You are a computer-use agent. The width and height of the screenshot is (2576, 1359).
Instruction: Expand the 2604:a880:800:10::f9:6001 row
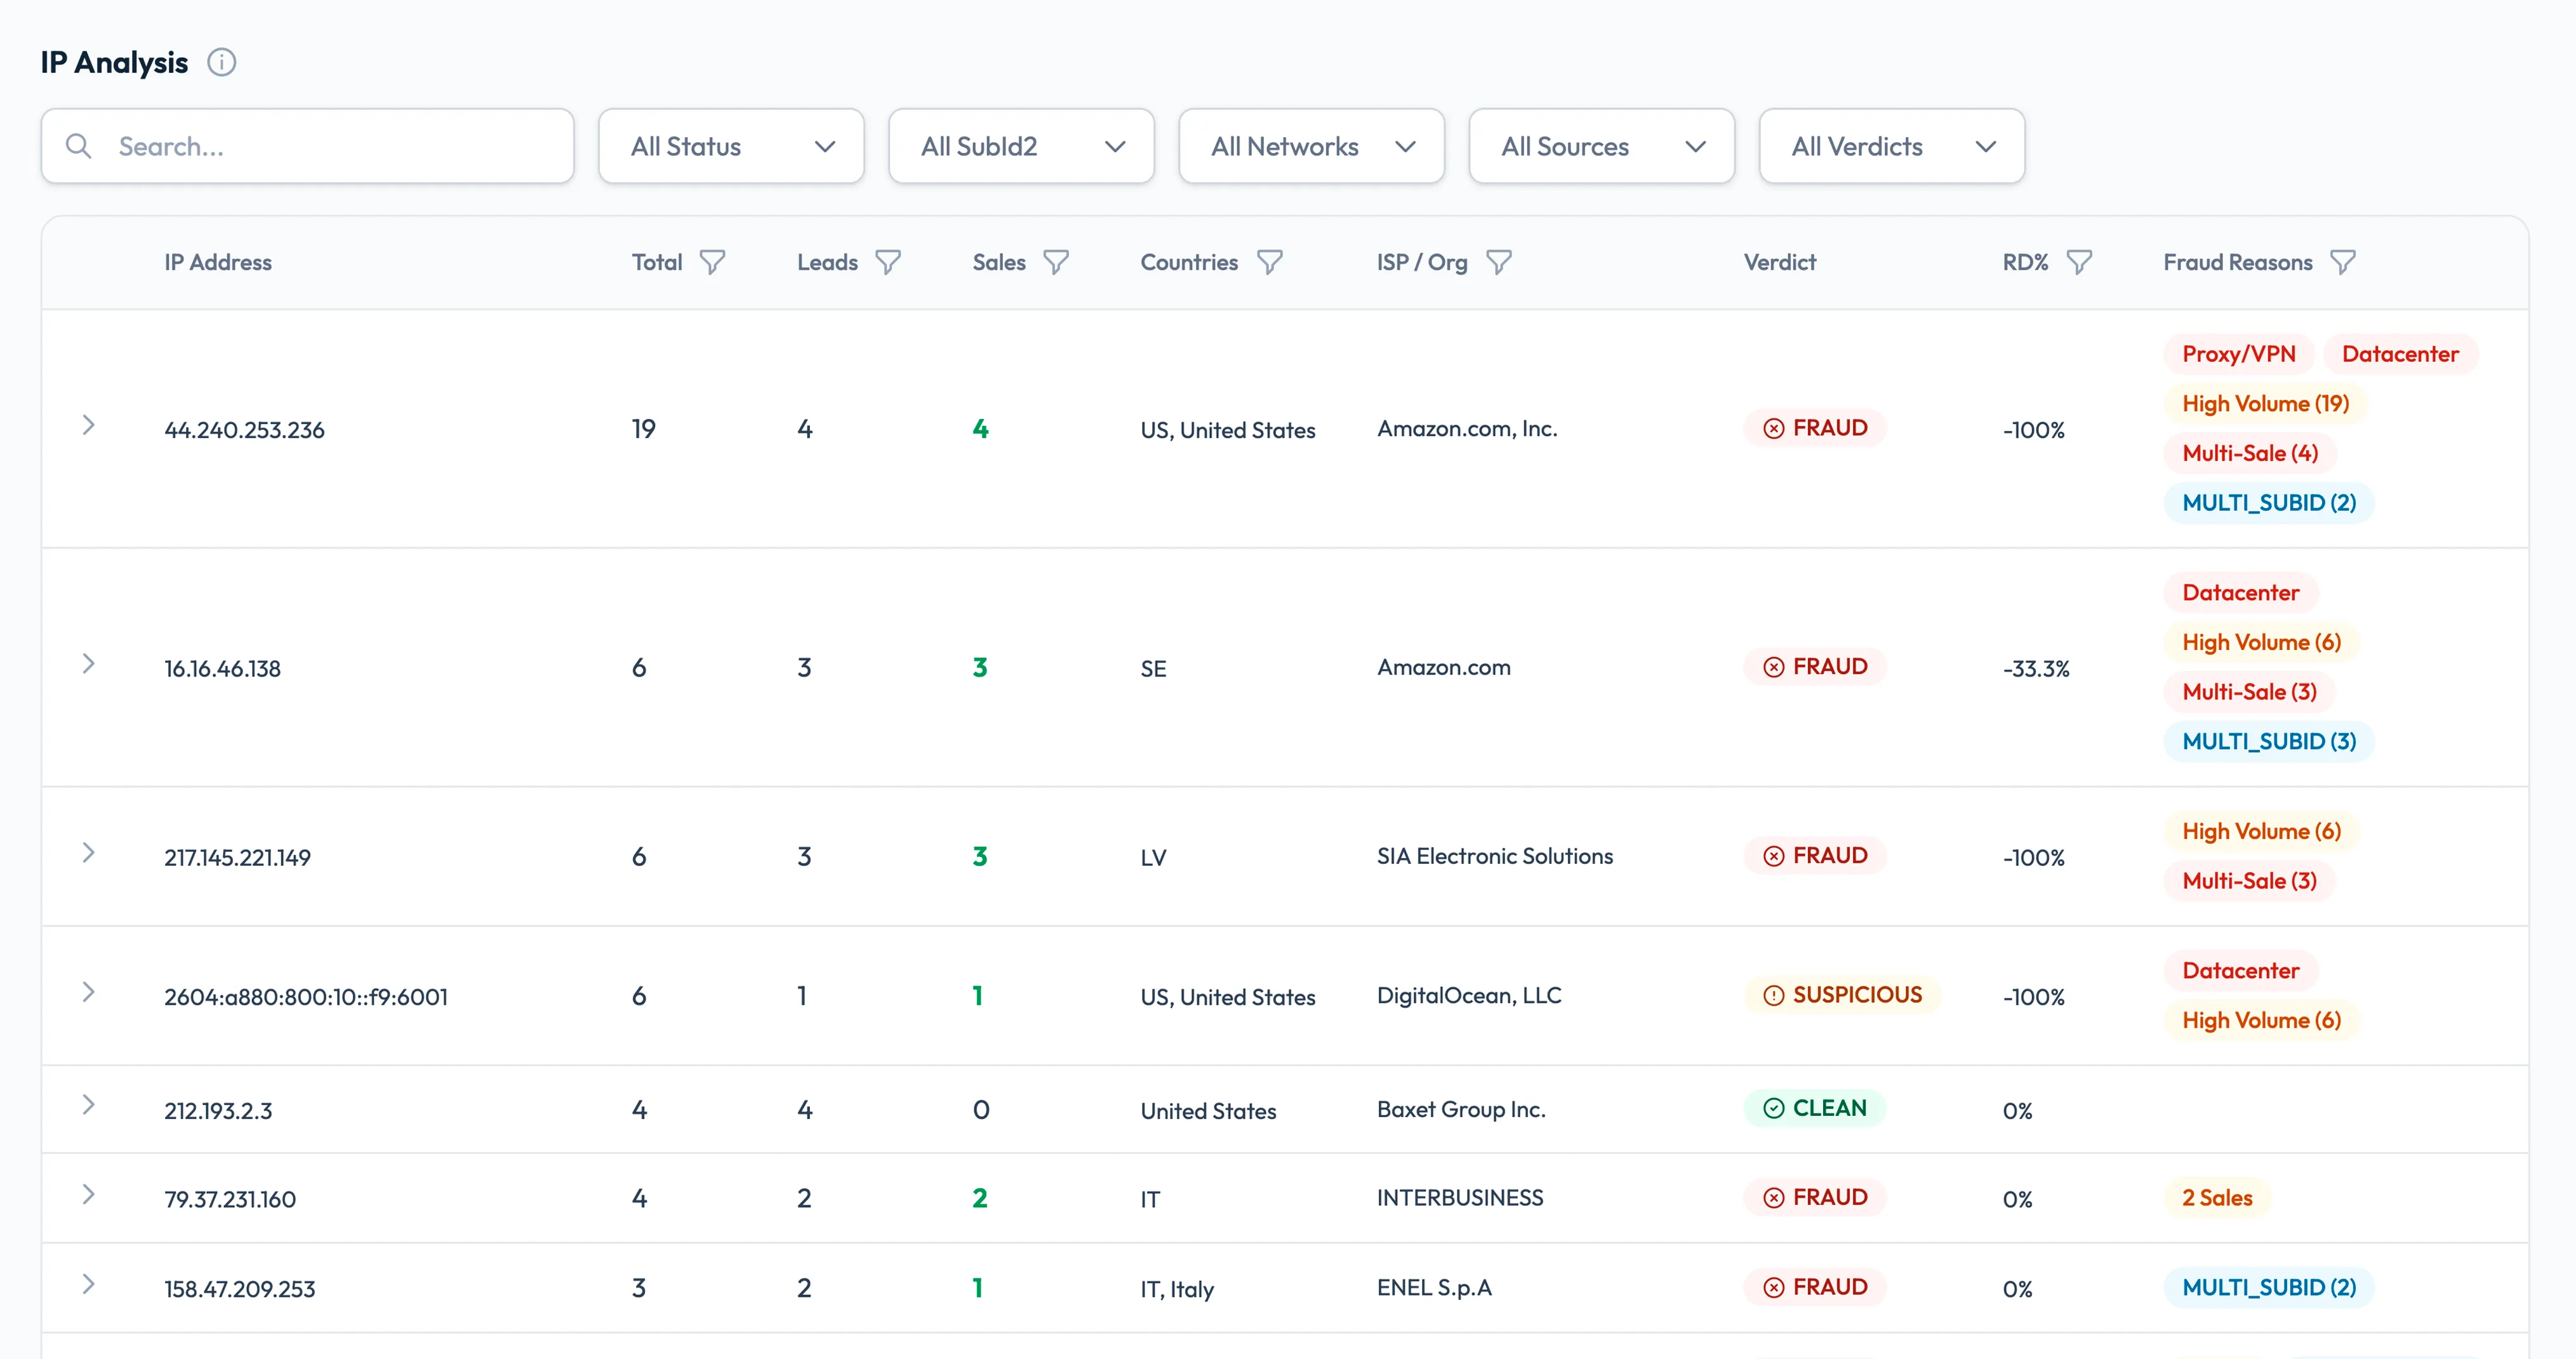pos(88,992)
